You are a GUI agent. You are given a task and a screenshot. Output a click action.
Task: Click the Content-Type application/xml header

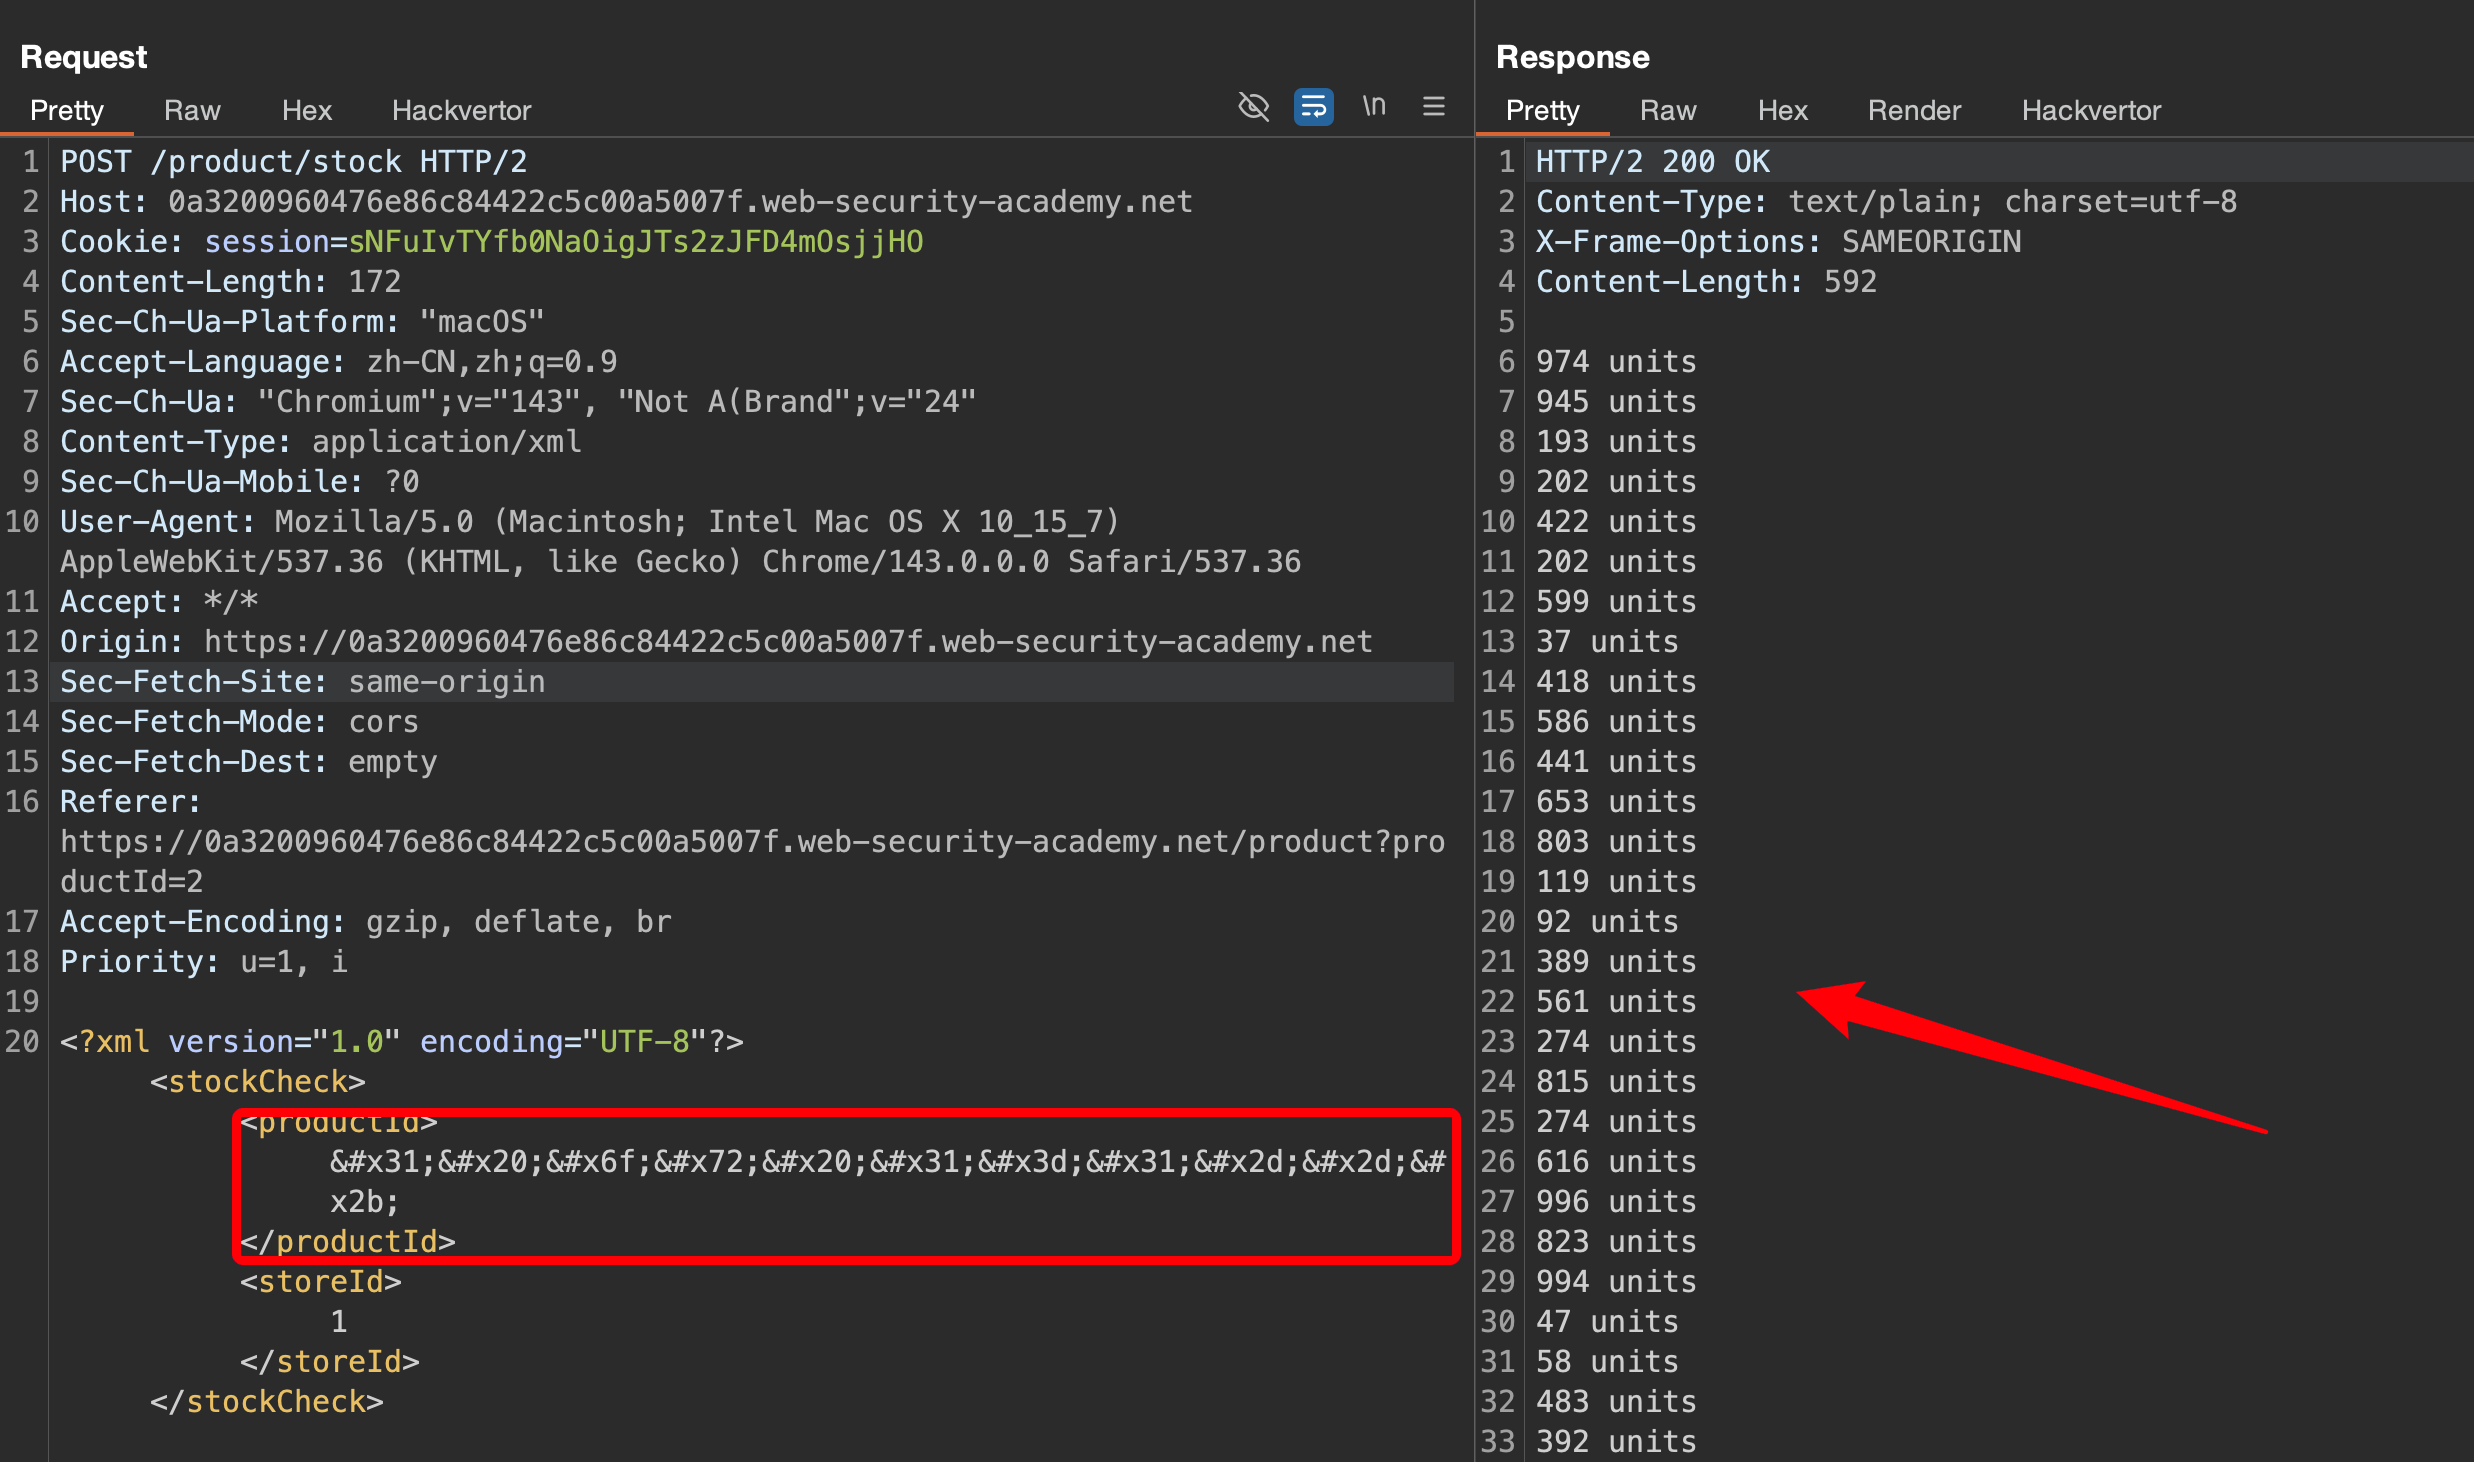(x=320, y=442)
